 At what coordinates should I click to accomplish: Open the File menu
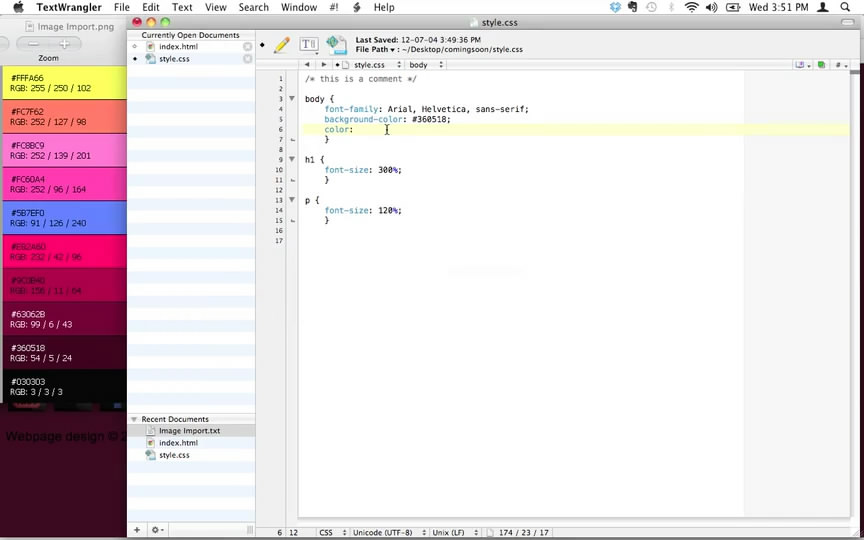[122, 7]
